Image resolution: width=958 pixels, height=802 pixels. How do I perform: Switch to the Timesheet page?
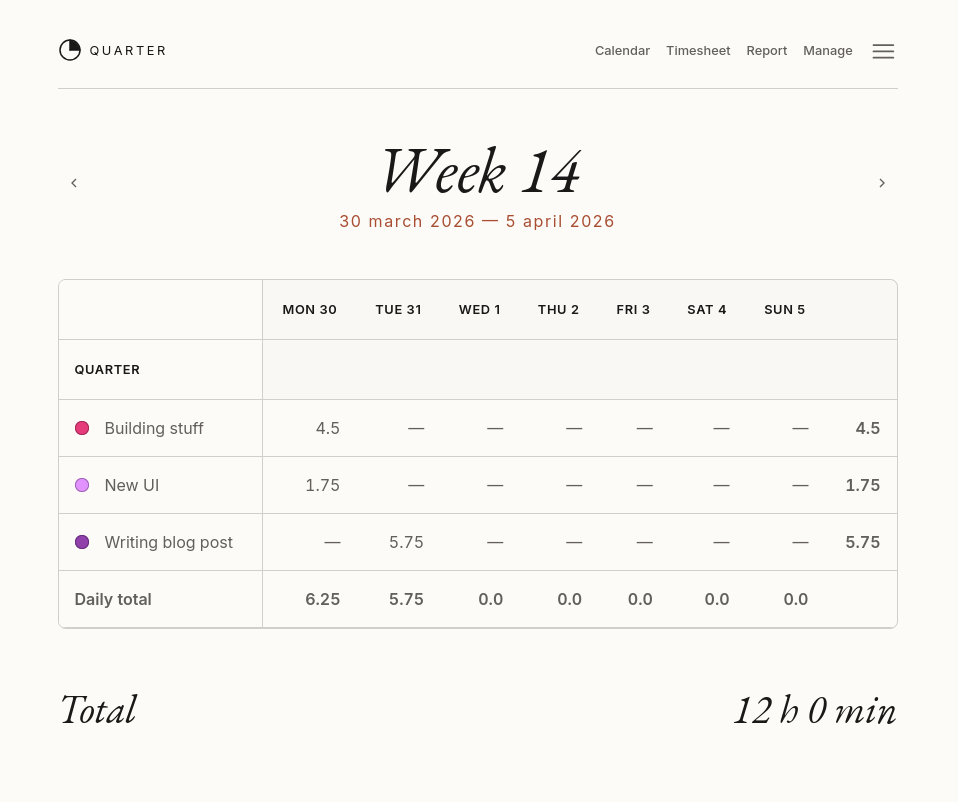(698, 51)
